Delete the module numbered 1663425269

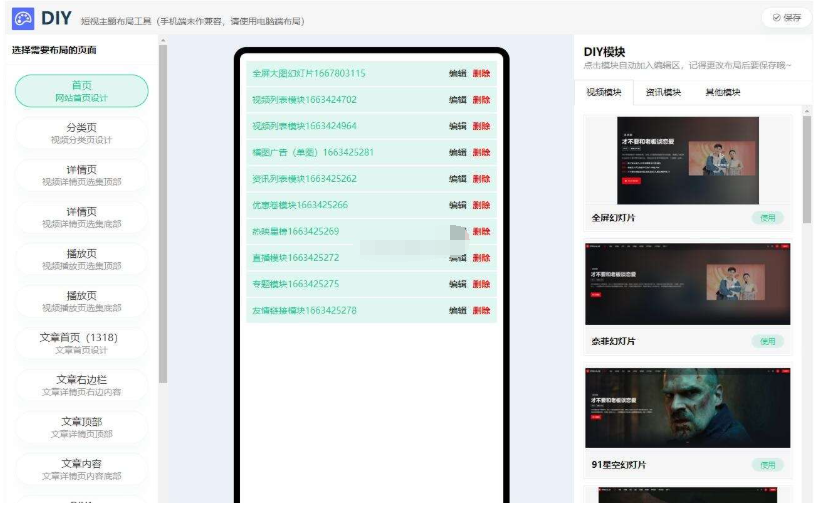pyautogui.click(x=481, y=231)
